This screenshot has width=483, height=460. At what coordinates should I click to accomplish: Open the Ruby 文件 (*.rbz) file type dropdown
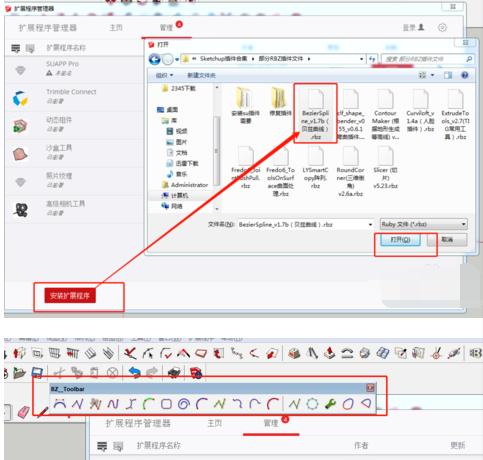pos(423,224)
